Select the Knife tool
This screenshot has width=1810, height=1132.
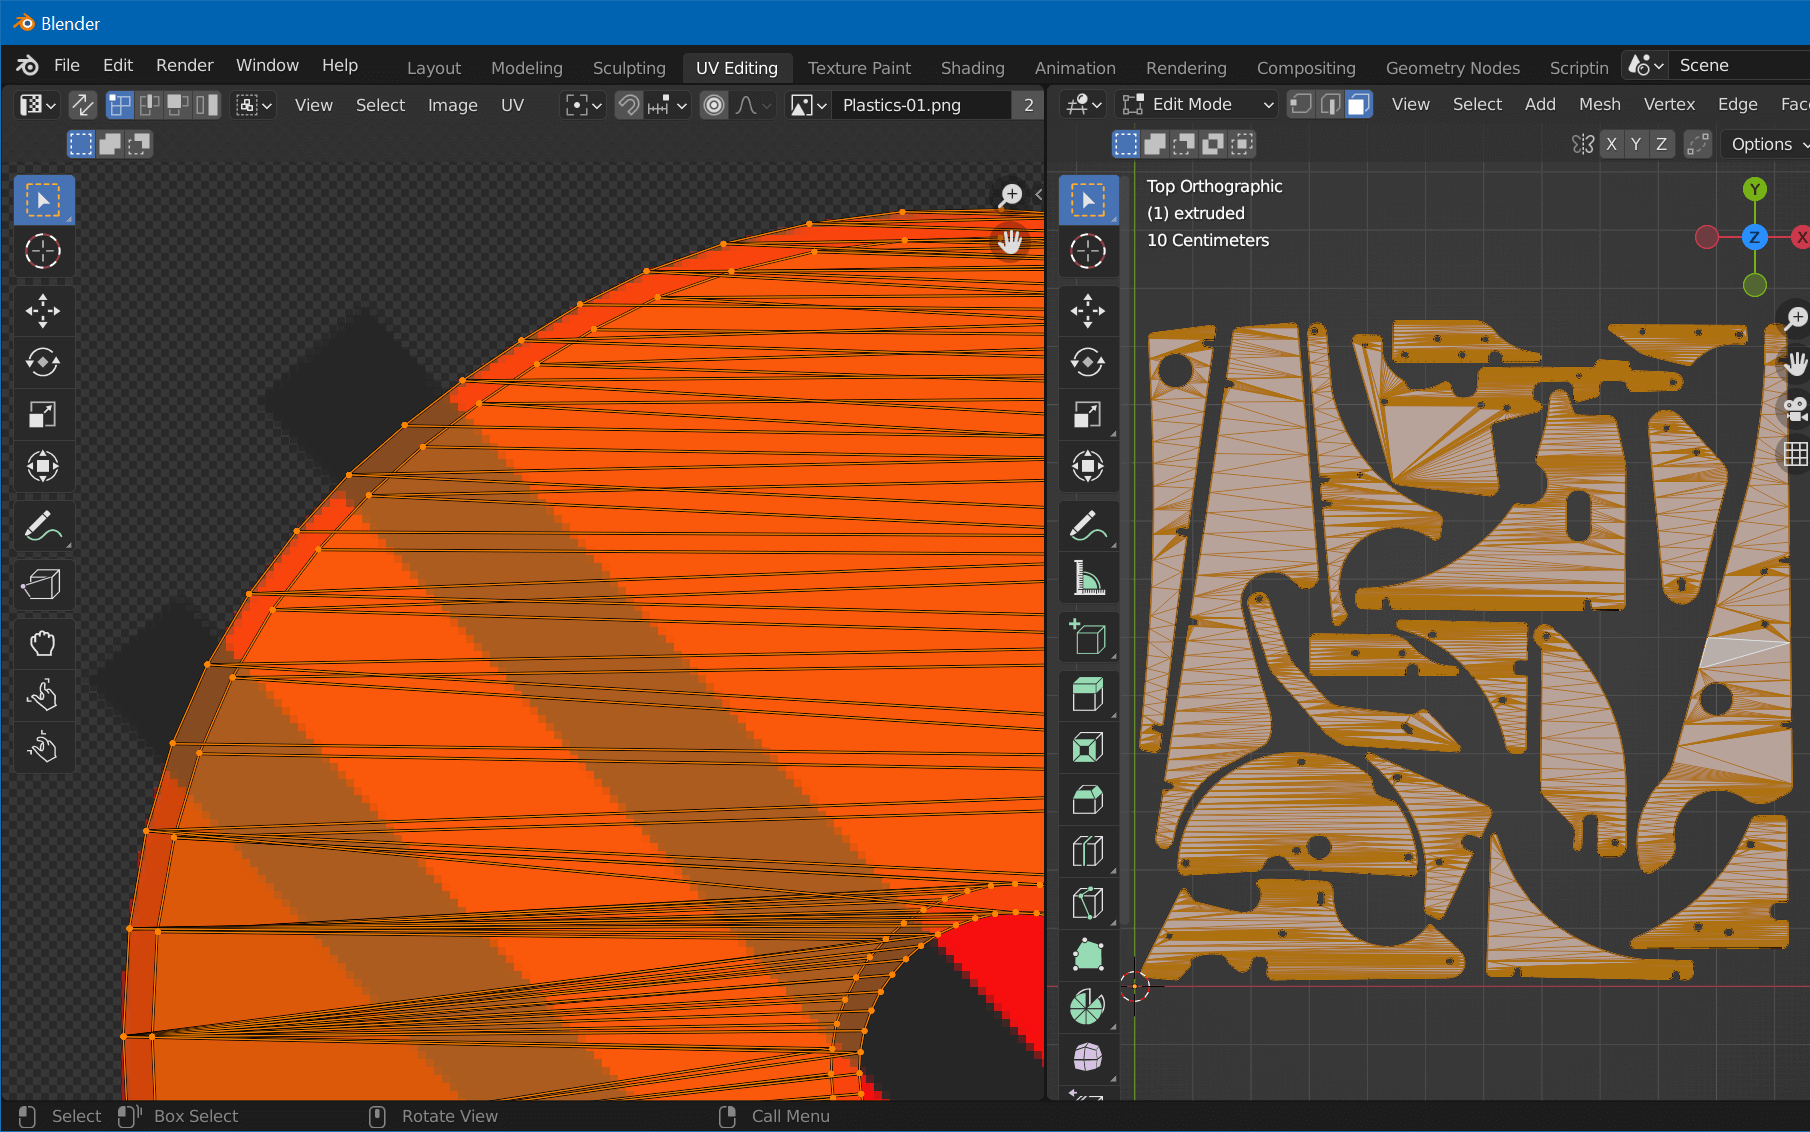(1088, 903)
